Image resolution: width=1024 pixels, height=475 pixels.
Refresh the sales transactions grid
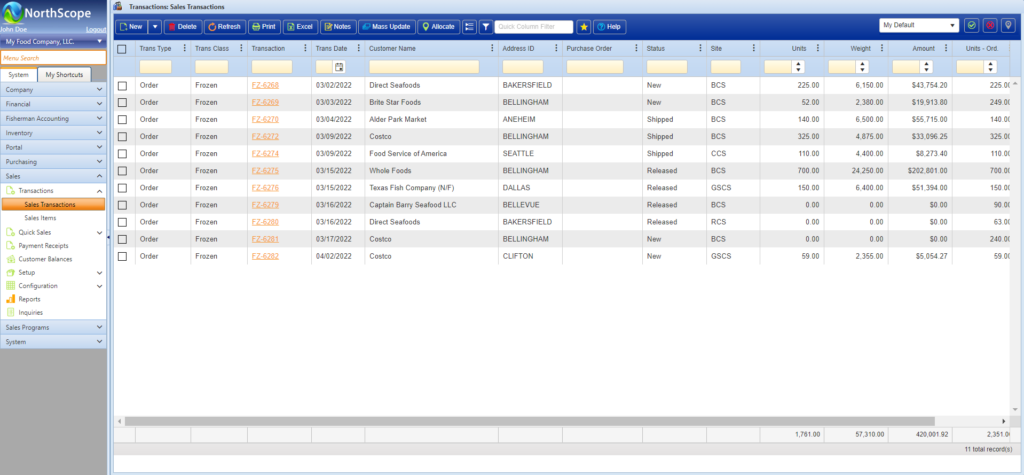pyautogui.click(x=224, y=27)
